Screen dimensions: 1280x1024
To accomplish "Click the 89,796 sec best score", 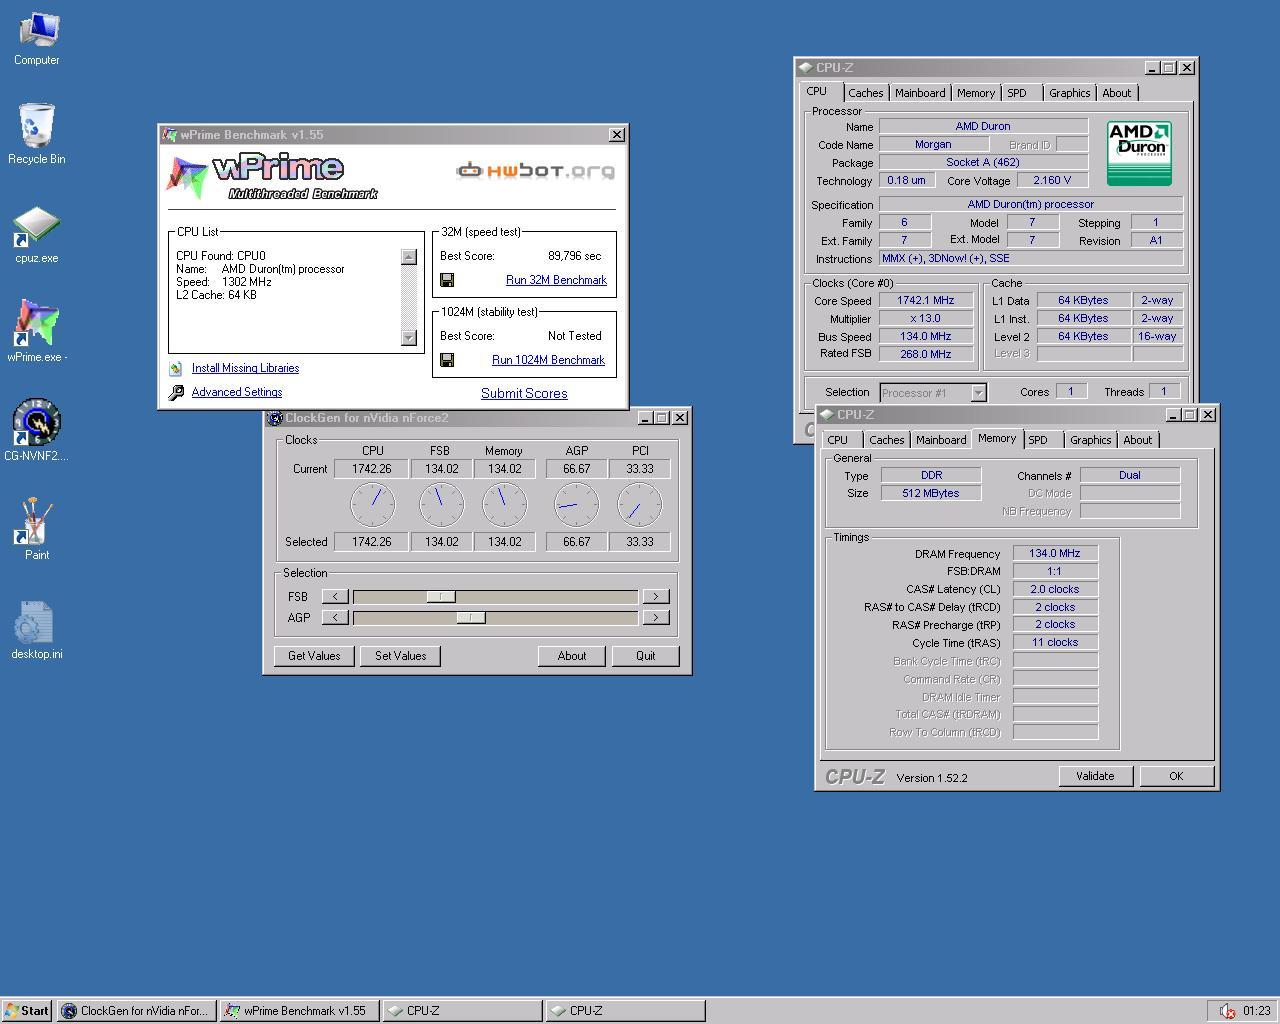I will coord(575,256).
